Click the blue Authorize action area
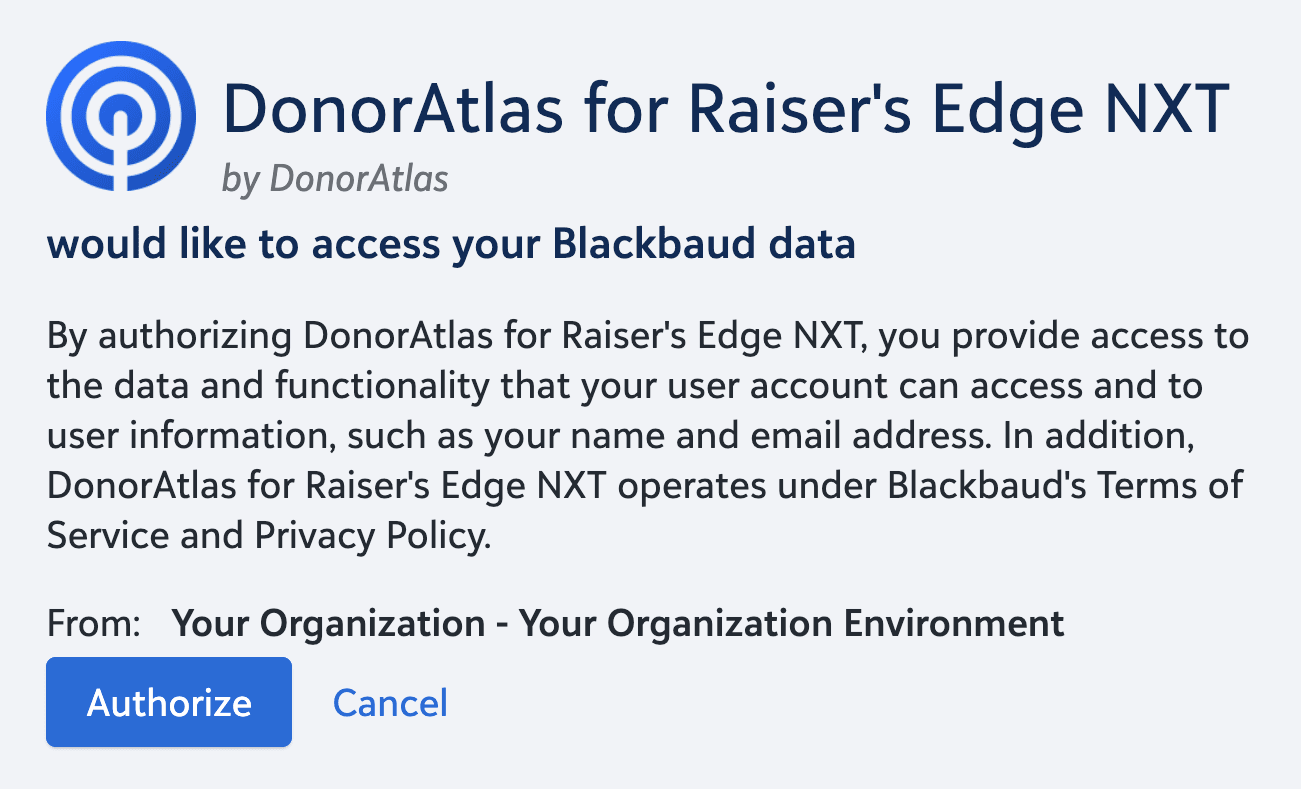This screenshot has width=1301, height=789. tap(168, 702)
